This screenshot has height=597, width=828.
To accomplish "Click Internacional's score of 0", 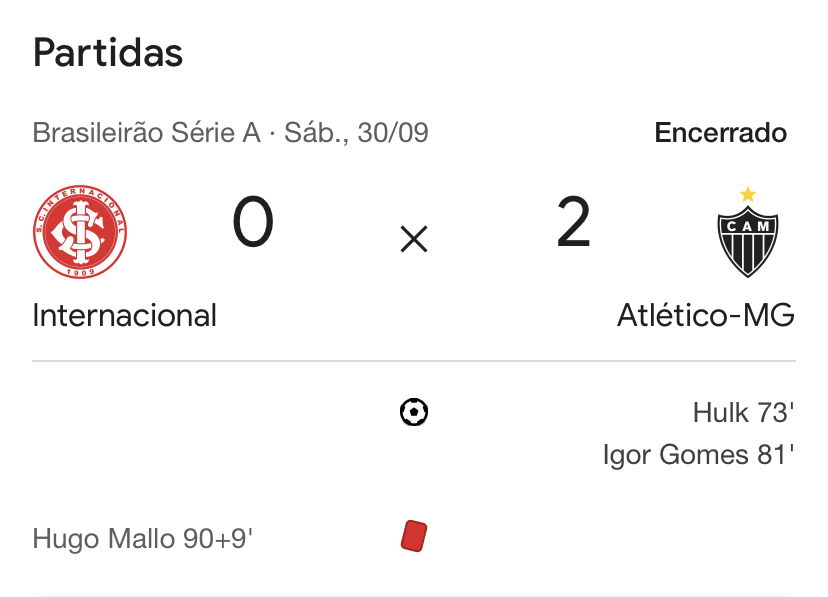I will [x=253, y=222].
